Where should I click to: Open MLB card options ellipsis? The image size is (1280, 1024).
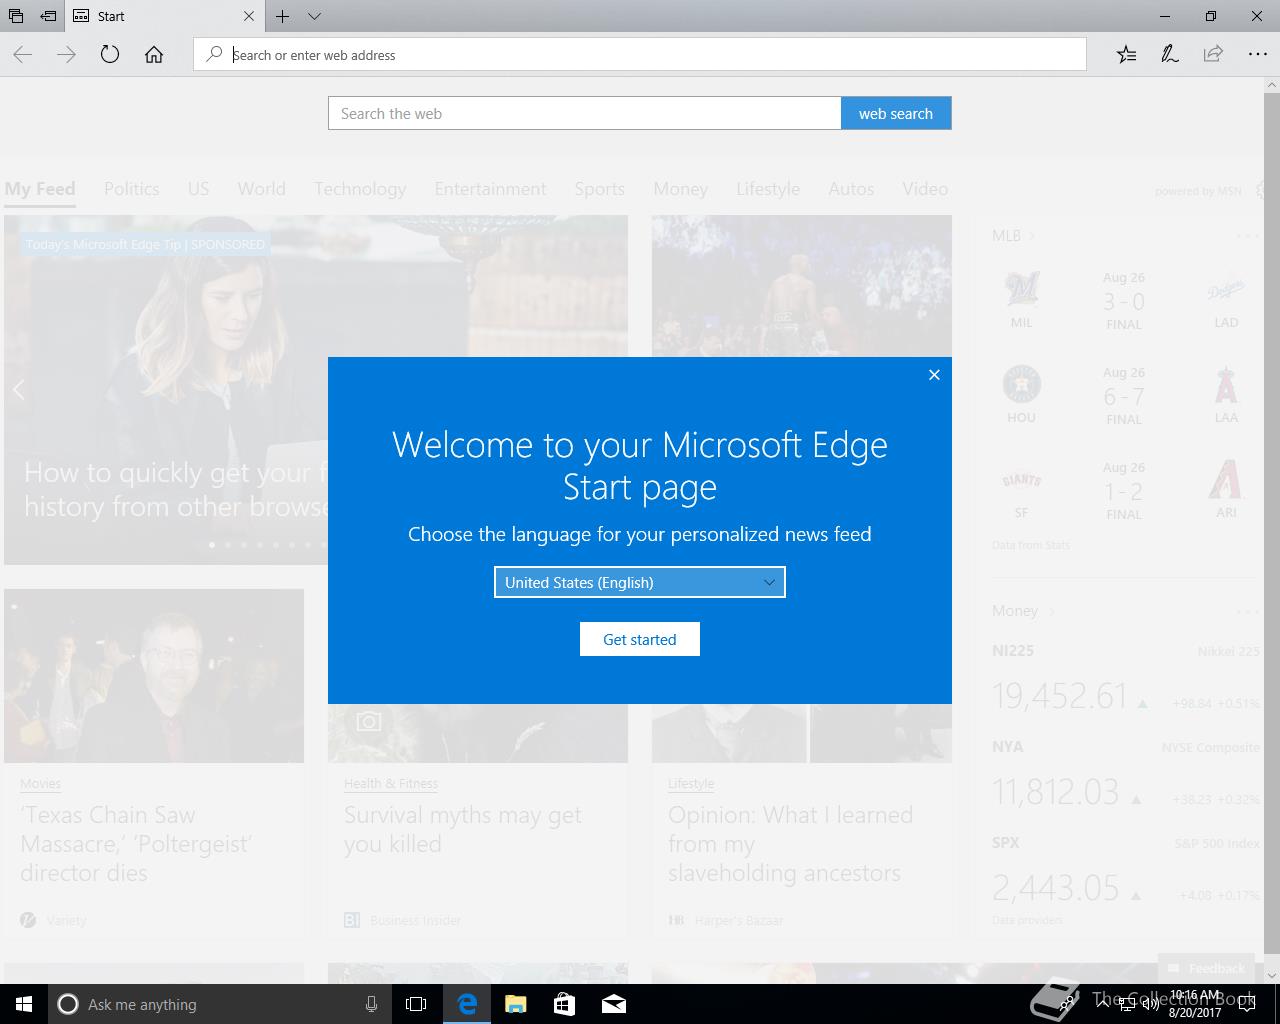click(x=1248, y=236)
